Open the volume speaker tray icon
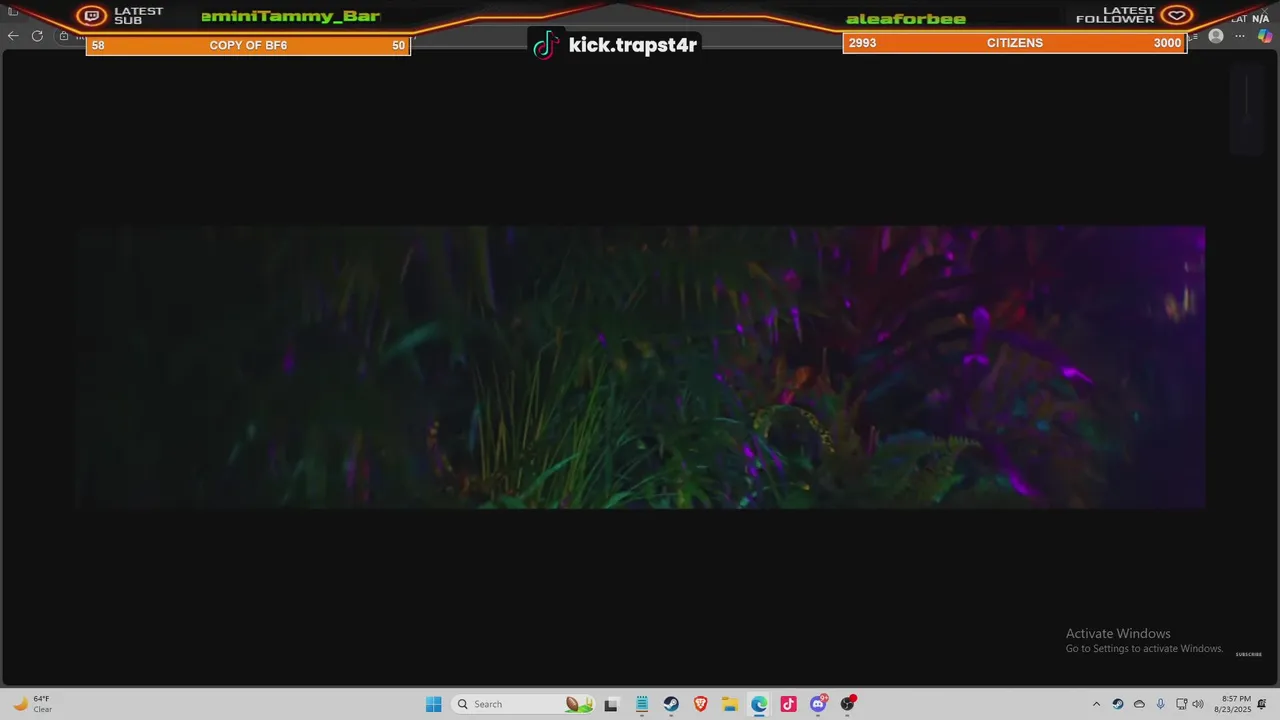This screenshot has height=720, width=1280. pyautogui.click(x=1198, y=704)
